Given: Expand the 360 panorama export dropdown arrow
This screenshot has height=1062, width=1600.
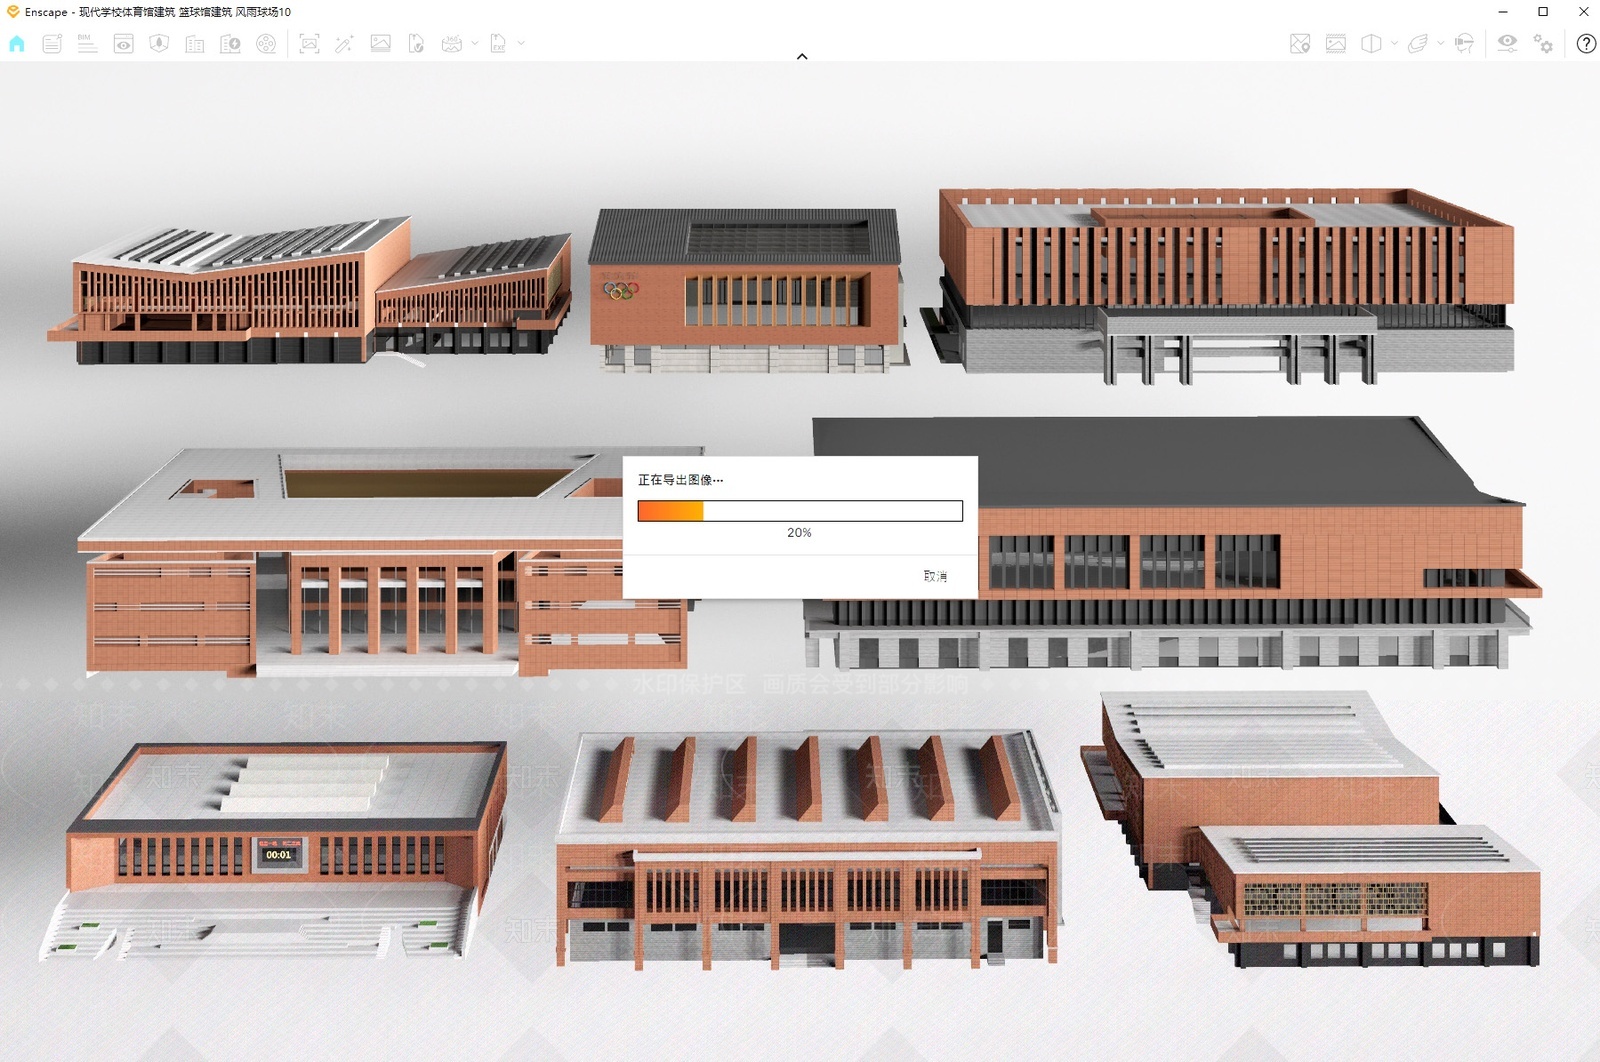Looking at the screenshot, I should click(x=475, y=44).
